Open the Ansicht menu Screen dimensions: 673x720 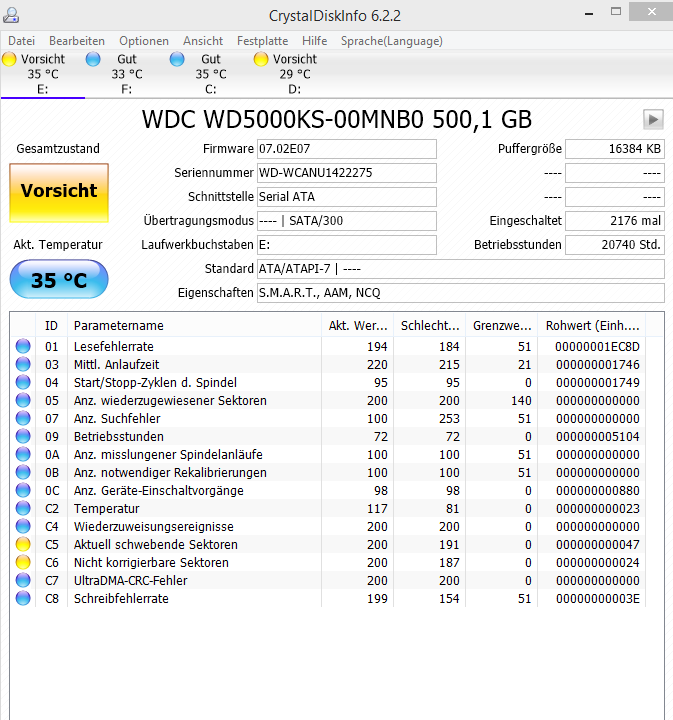point(203,41)
